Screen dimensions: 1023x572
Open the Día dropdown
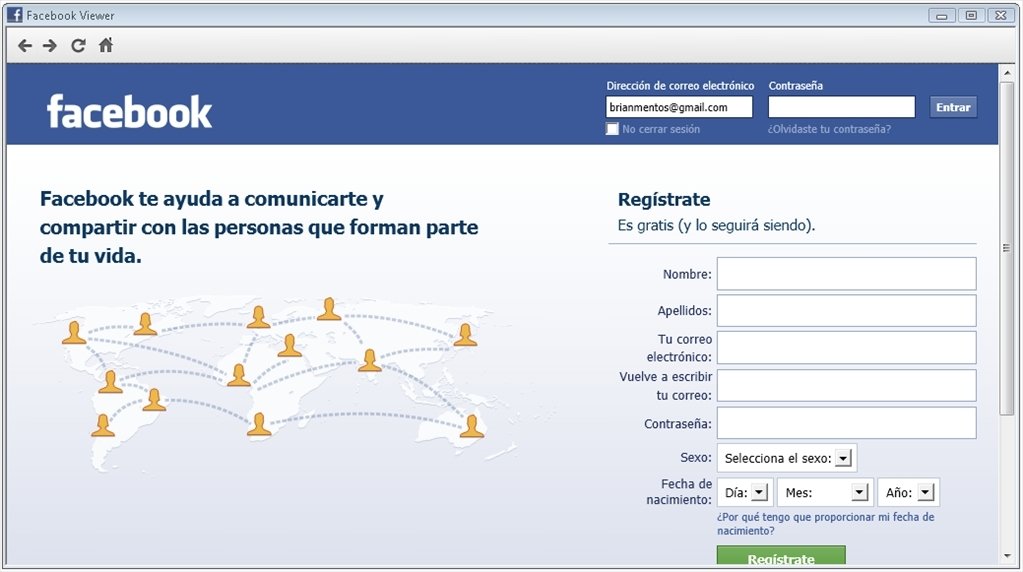point(745,492)
